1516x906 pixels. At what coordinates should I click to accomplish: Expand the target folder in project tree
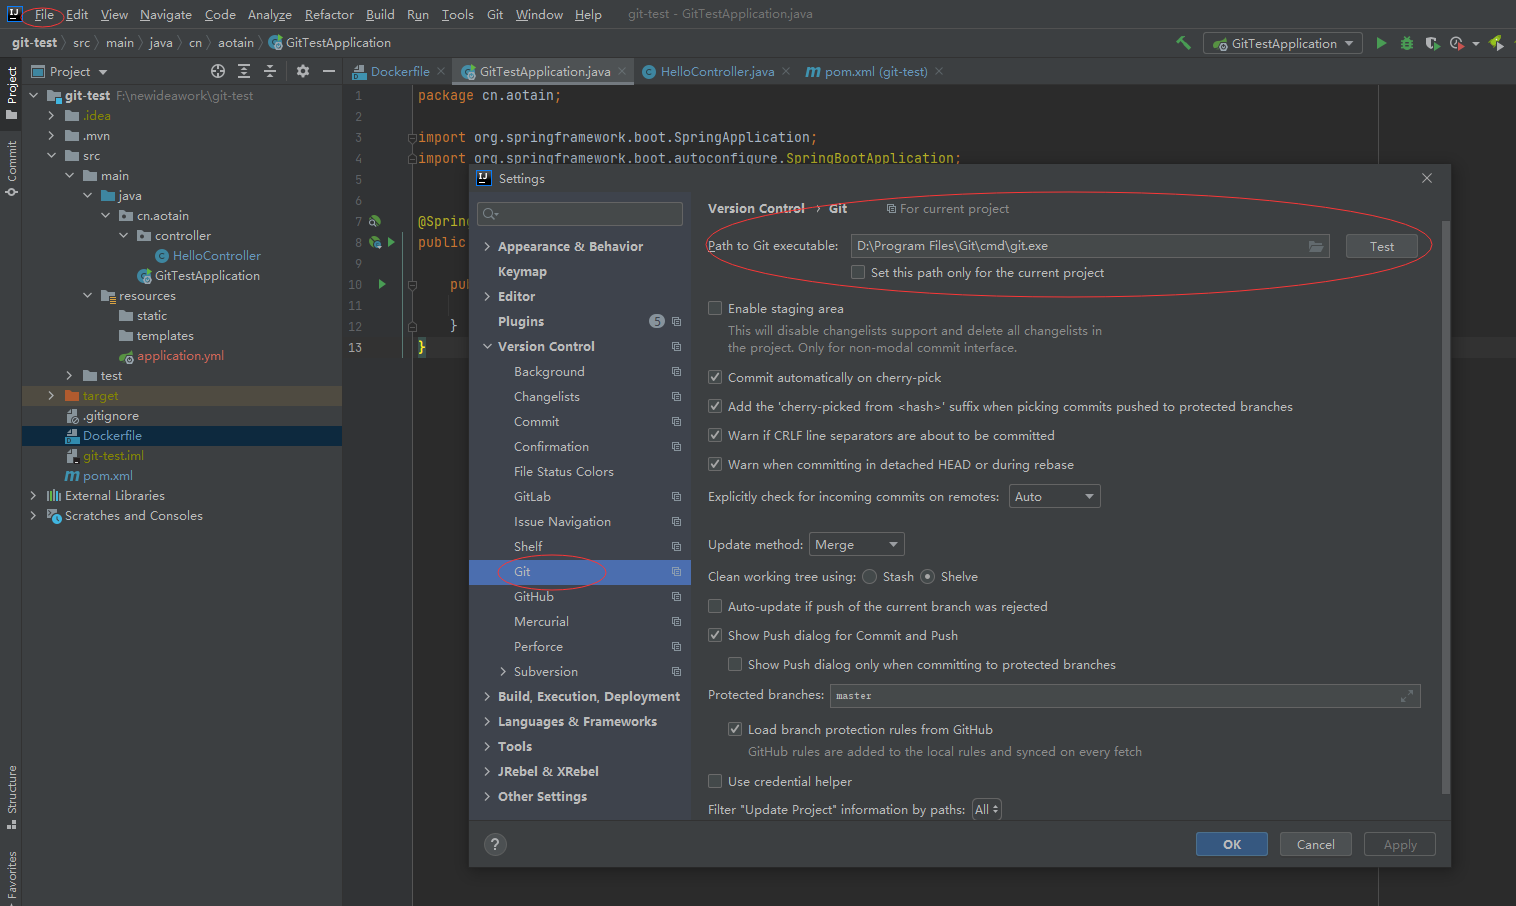[x=51, y=396]
